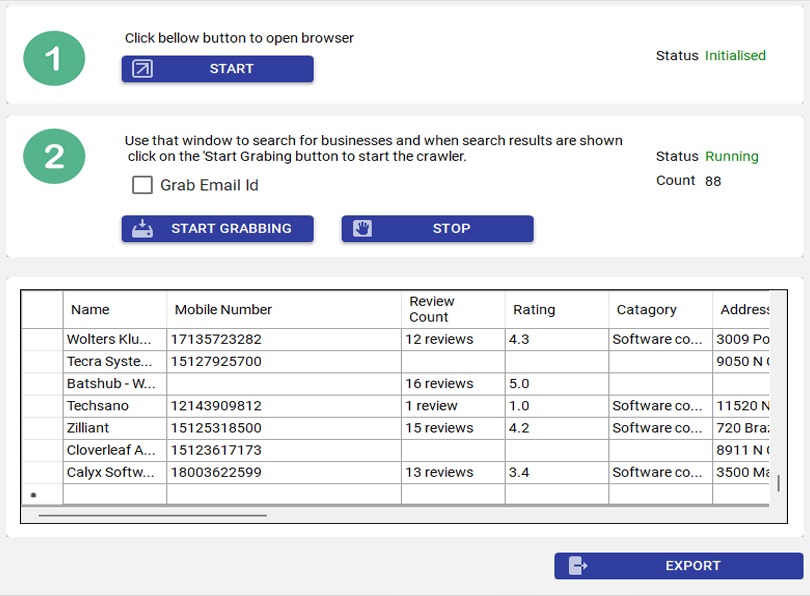The width and height of the screenshot is (810, 596).
Task: Click the vertical scrollbar thumb of results table
Action: tap(778, 483)
